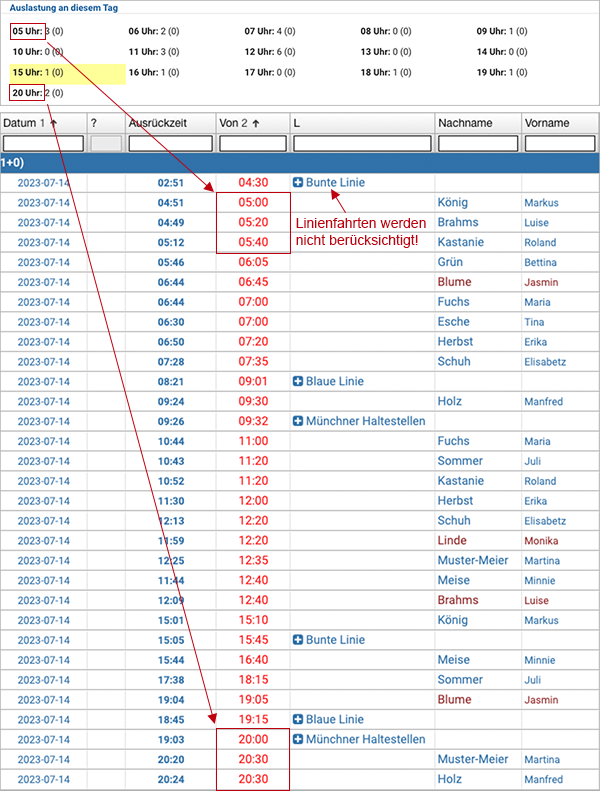Sort by the Von column header
The width and height of the screenshot is (600, 791).
point(253,123)
